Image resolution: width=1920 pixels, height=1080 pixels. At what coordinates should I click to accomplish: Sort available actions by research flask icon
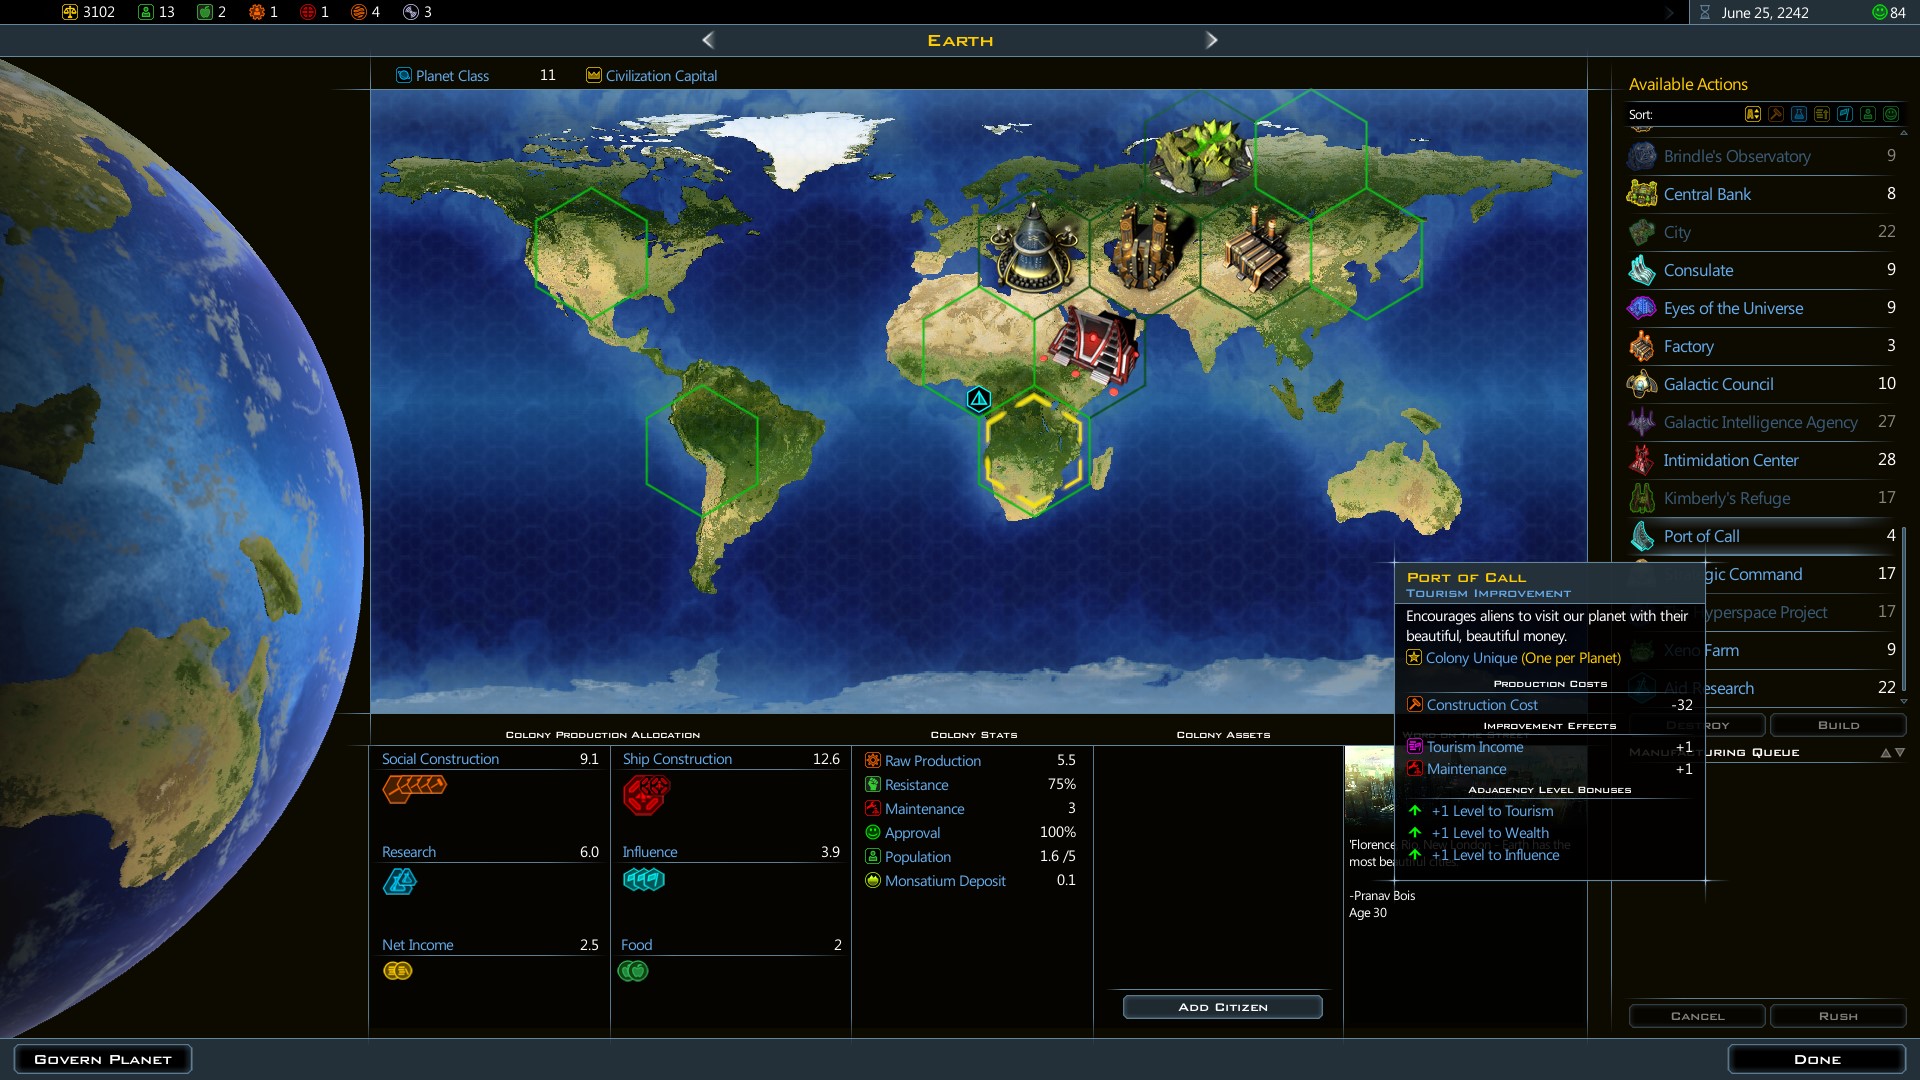1799,114
